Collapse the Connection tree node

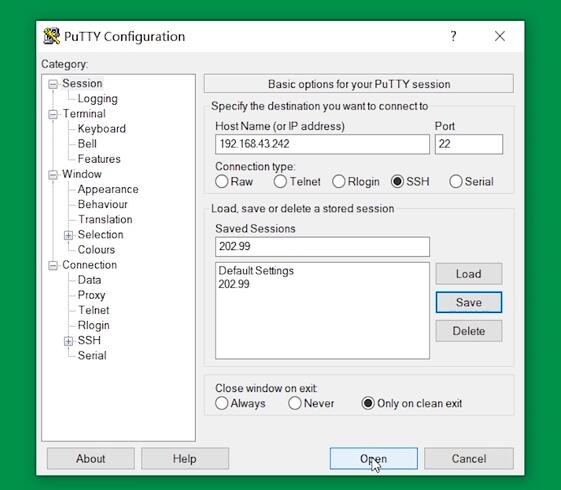pyautogui.click(x=53, y=265)
